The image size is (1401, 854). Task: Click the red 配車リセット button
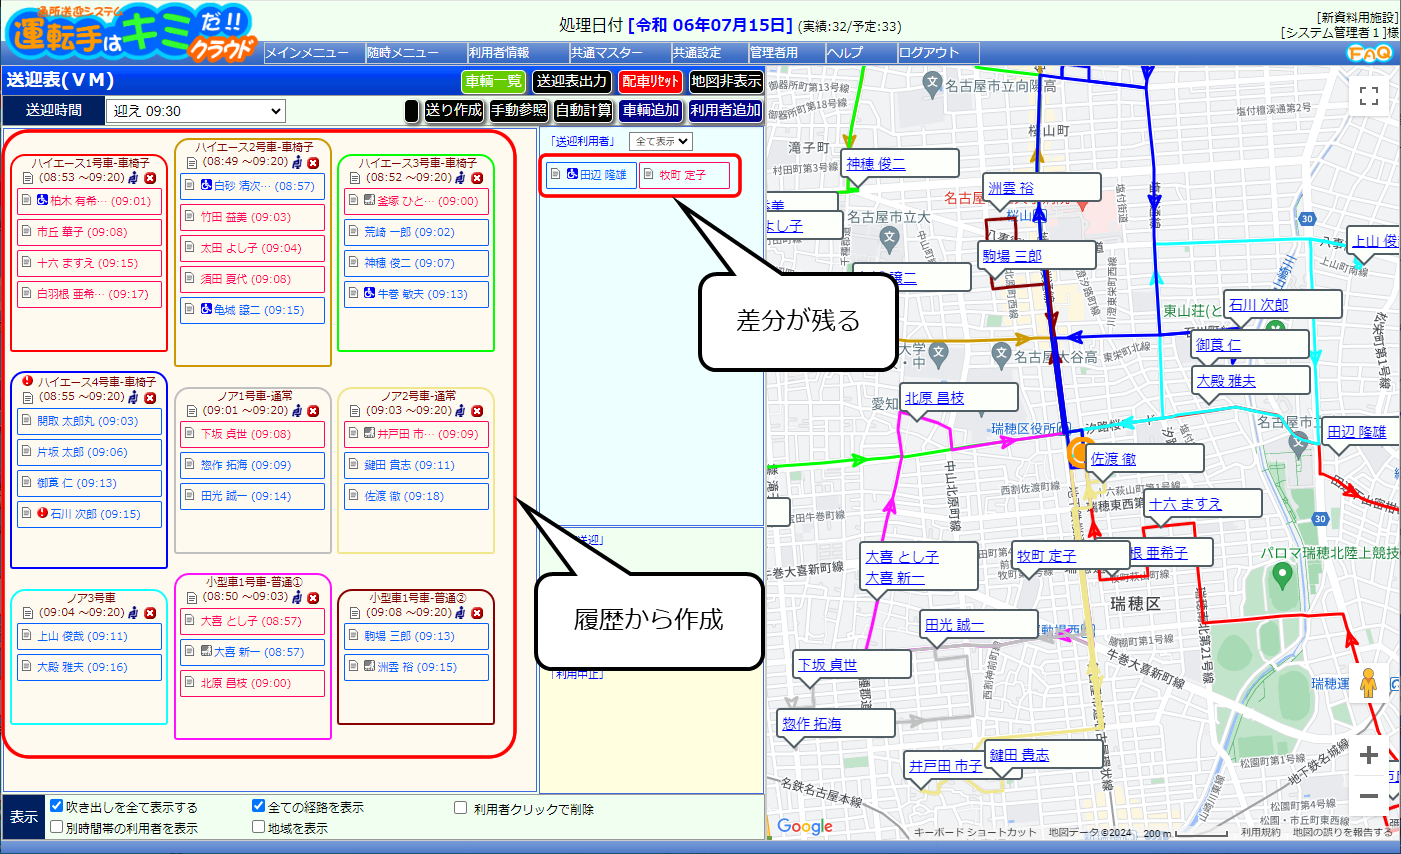[x=650, y=81]
